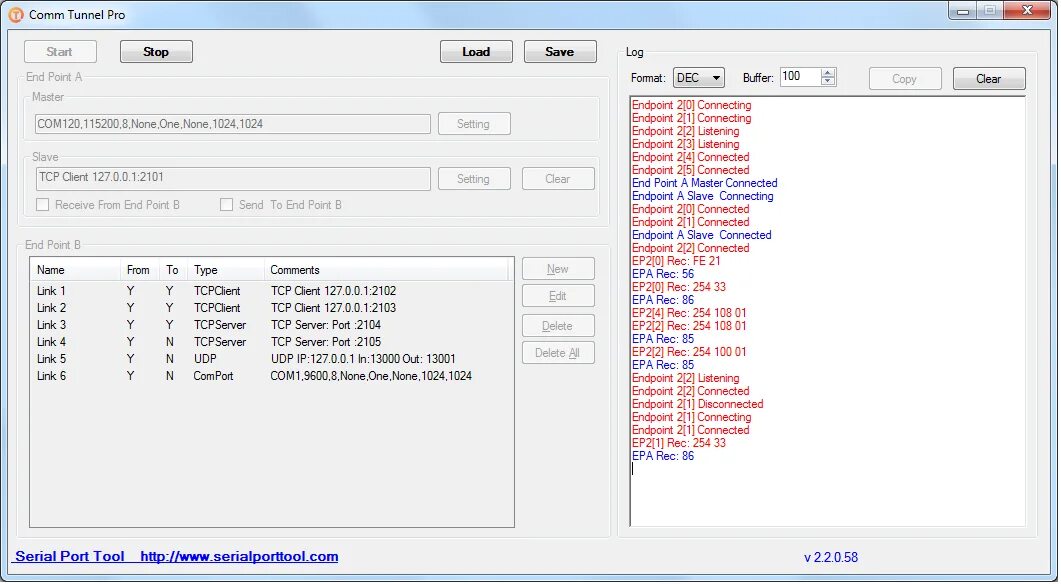The image size is (1061, 584).
Task: Click the TCP Client 127.0.0.1:2103 comment
Action: click(x=334, y=307)
